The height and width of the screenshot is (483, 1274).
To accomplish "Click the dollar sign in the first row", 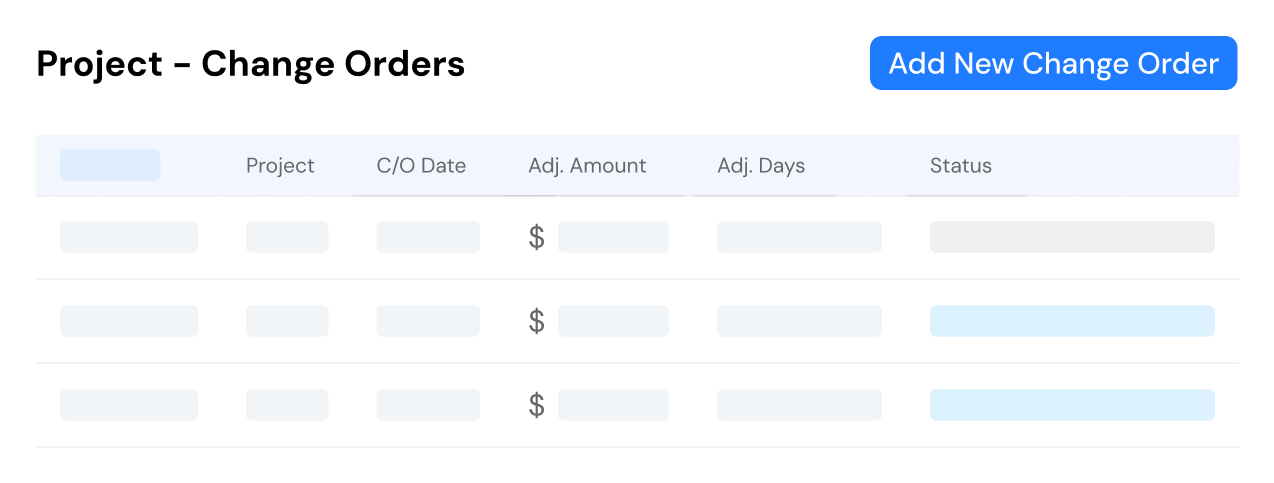I will (x=537, y=237).
